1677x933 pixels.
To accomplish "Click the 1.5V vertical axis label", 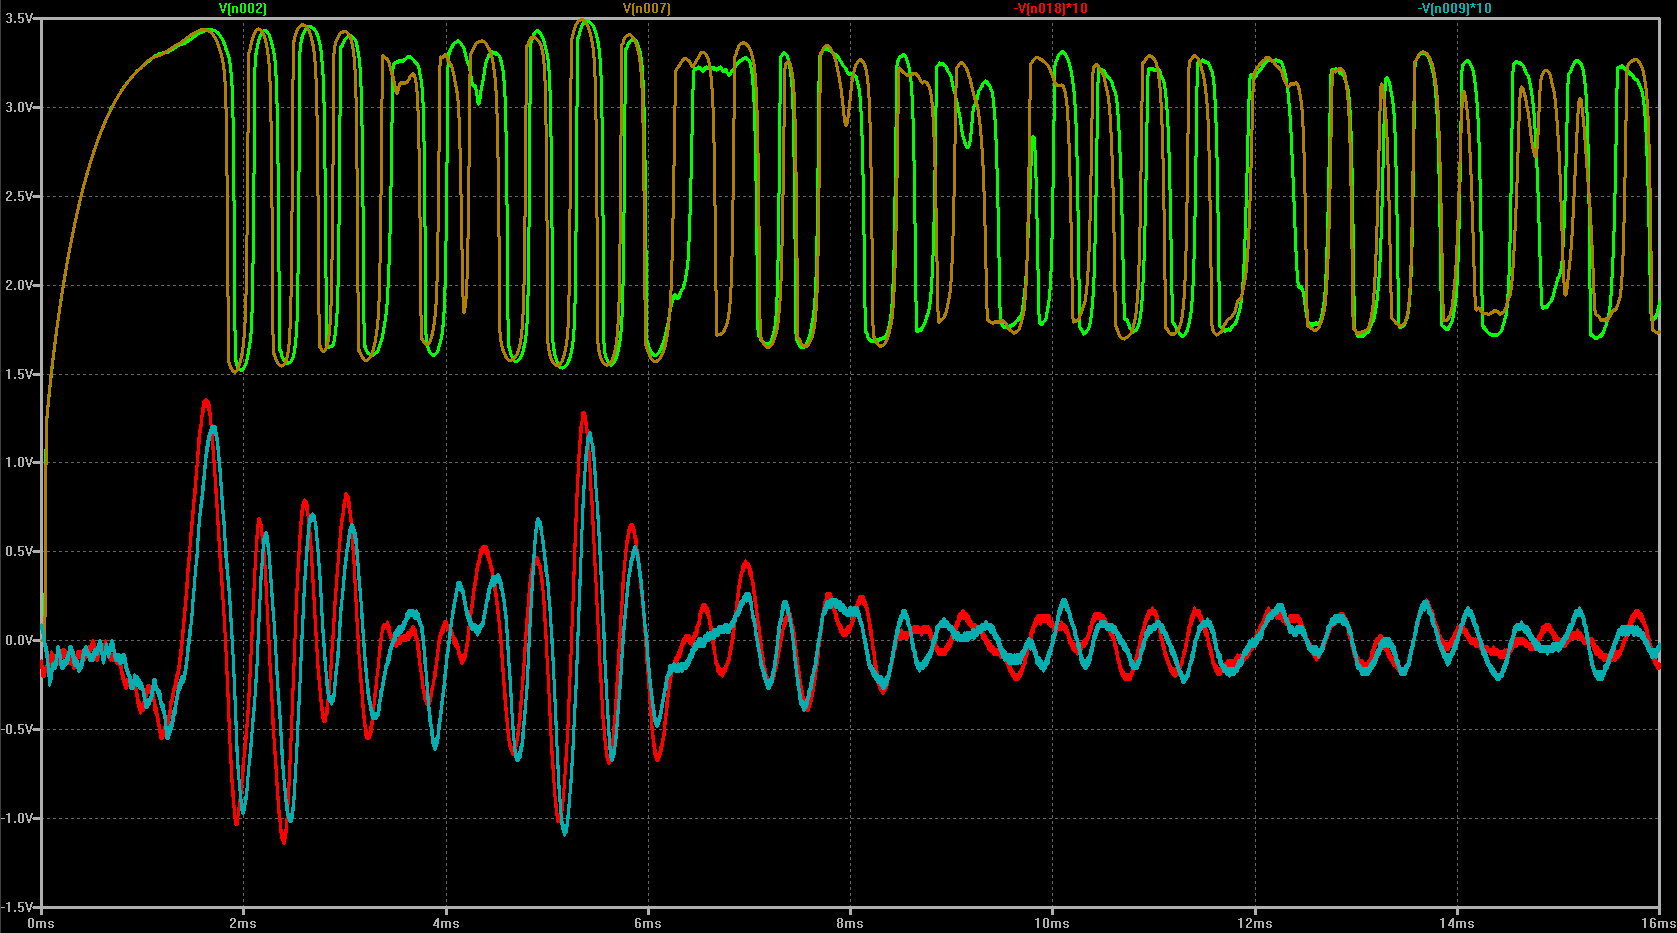I will point(19,374).
